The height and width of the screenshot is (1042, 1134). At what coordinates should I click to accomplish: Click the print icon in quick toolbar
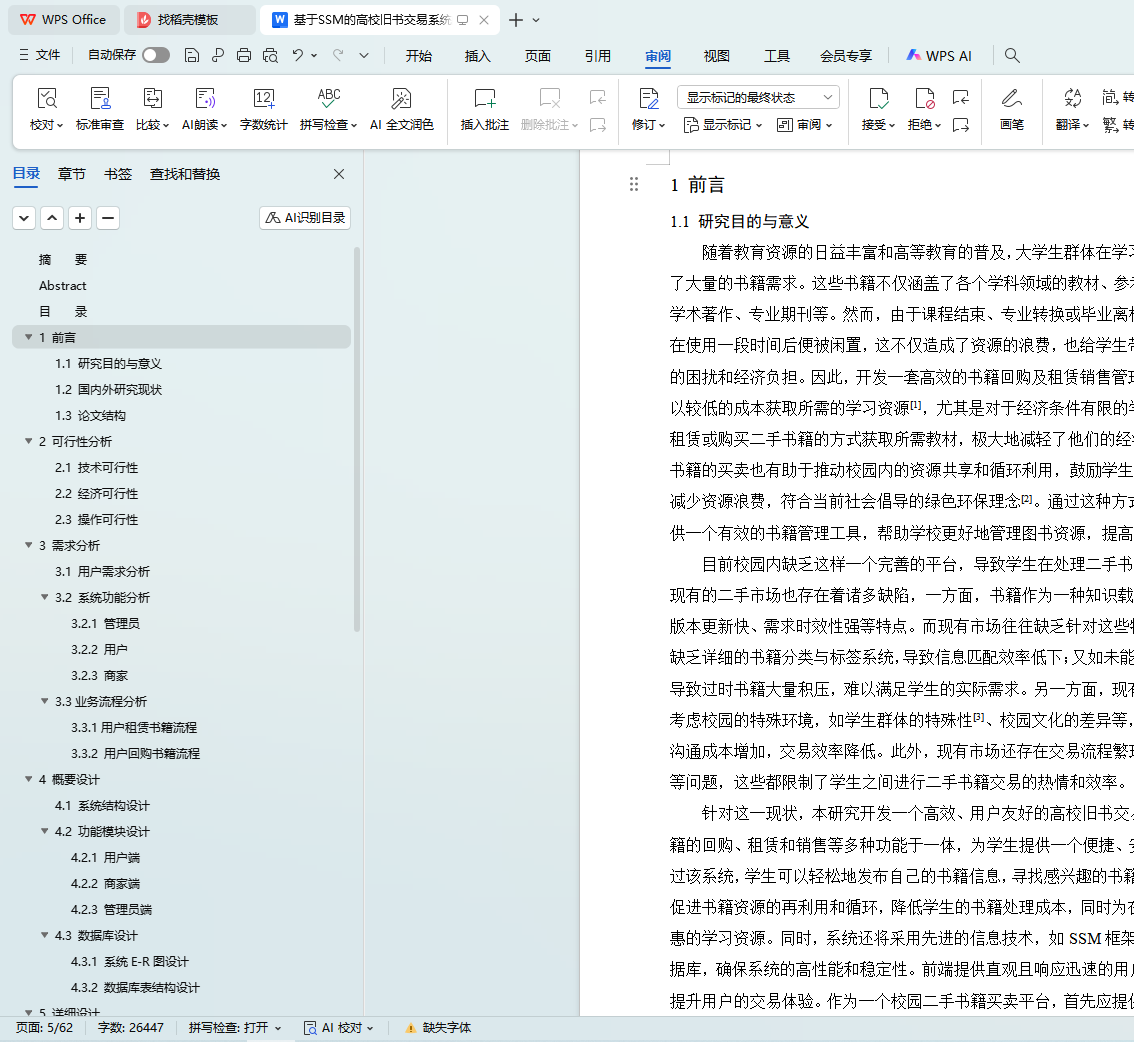click(x=243, y=56)
